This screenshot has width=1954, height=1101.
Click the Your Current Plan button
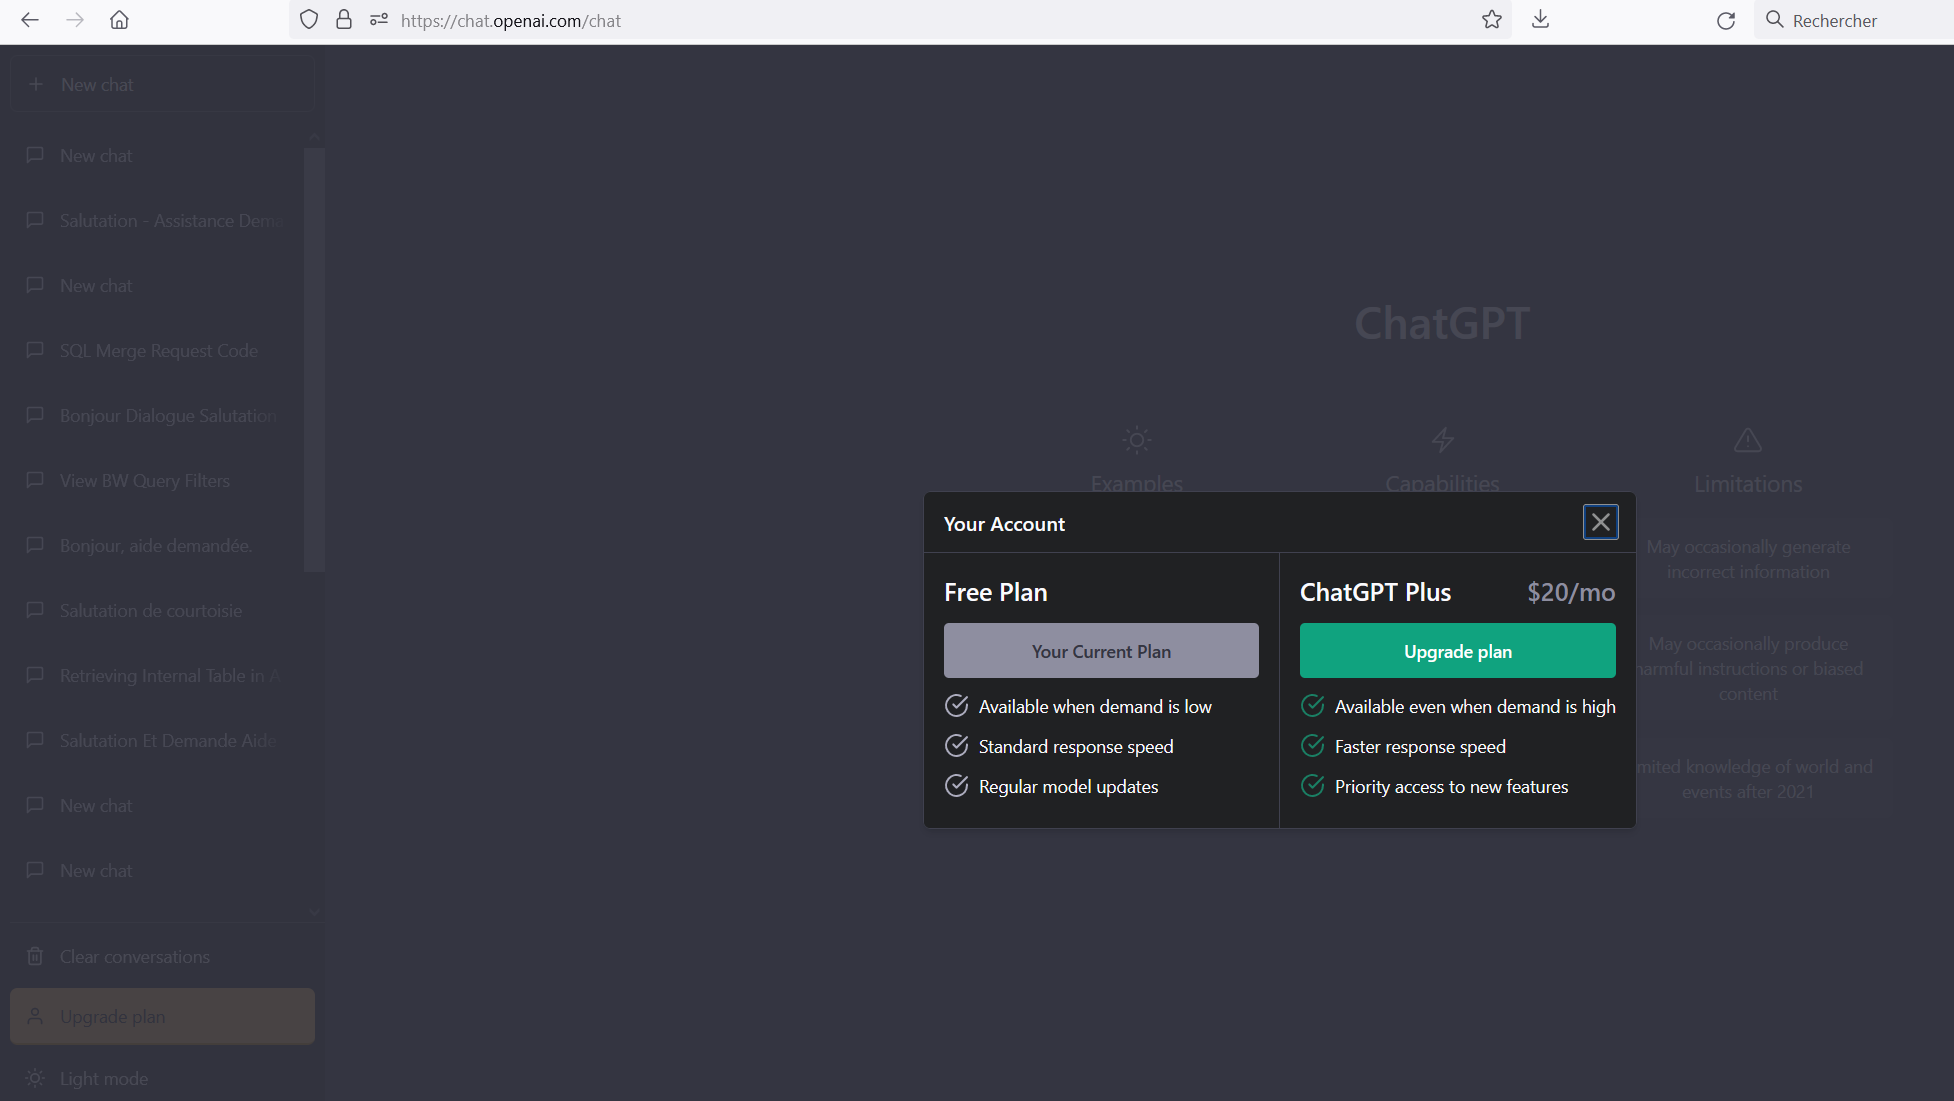[x=1101, y=651]
